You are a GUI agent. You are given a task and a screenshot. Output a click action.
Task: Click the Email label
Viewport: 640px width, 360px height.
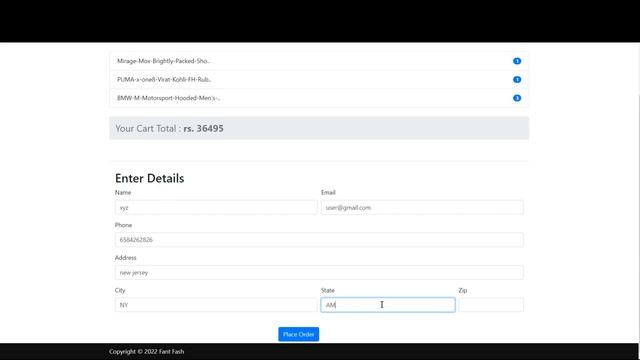[328, 192]
